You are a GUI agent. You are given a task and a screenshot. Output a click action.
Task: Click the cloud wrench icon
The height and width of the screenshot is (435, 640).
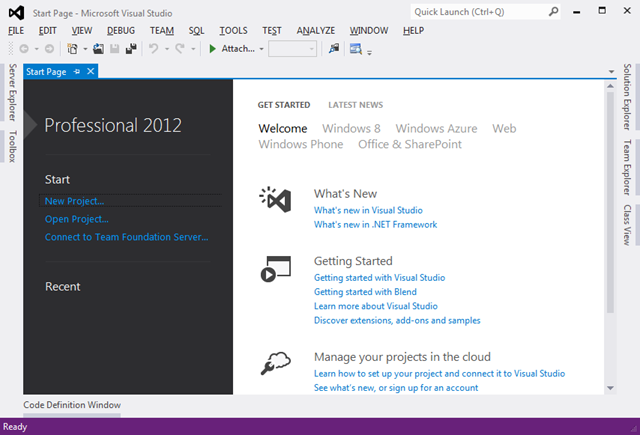(276, 363)
